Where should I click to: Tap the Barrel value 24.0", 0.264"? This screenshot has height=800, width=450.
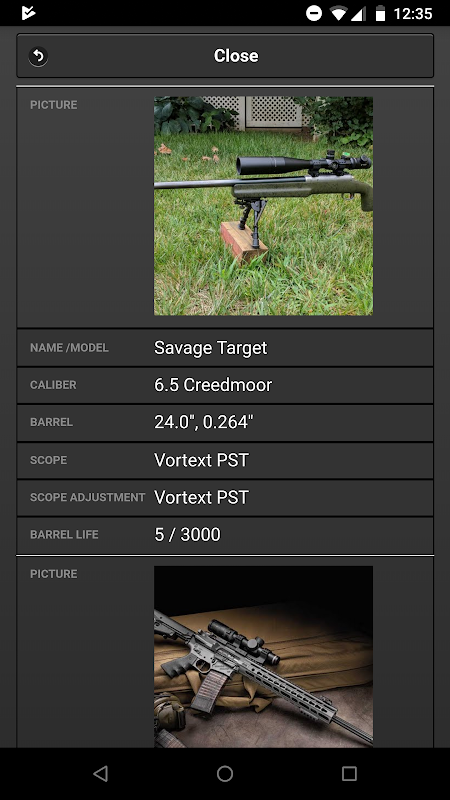pyautogui.click(x=204, y=422)
